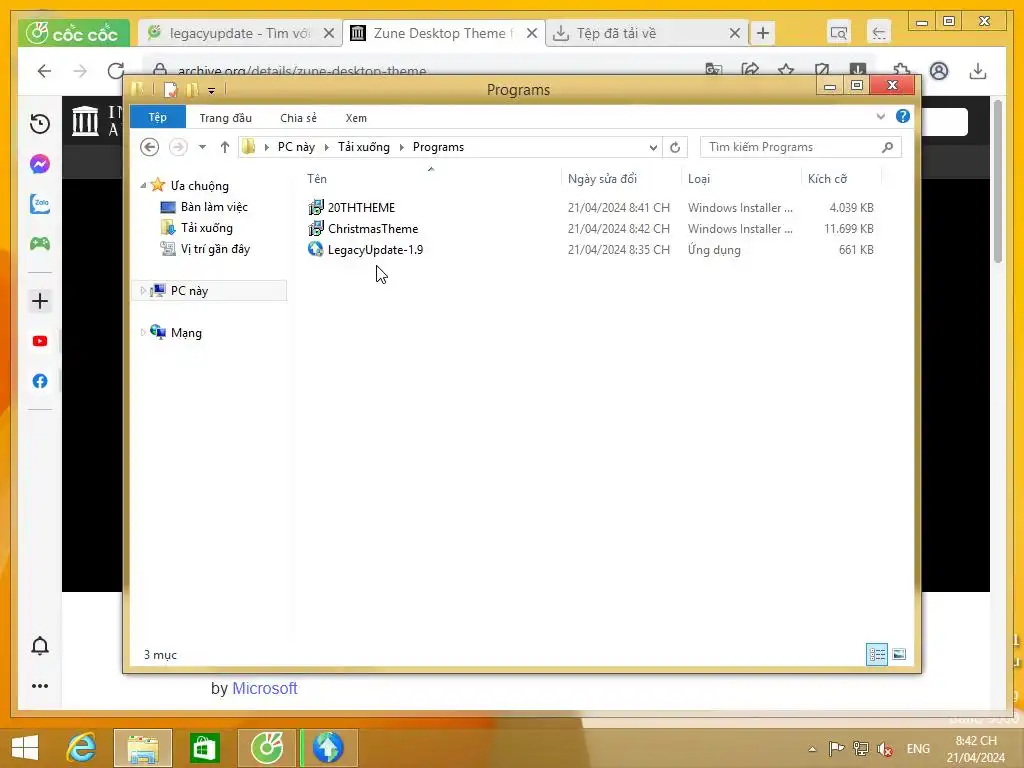Screen dimensions: 1024x768
Task: Sort by Tên column header
Action: [x=317, y=178]
